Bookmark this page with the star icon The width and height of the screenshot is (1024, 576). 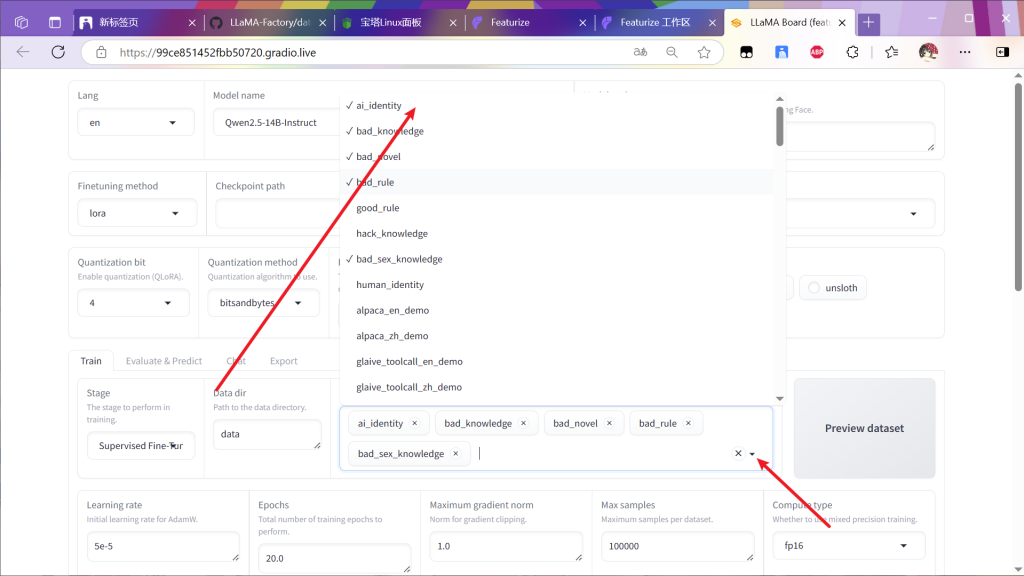tap(703, 52)
